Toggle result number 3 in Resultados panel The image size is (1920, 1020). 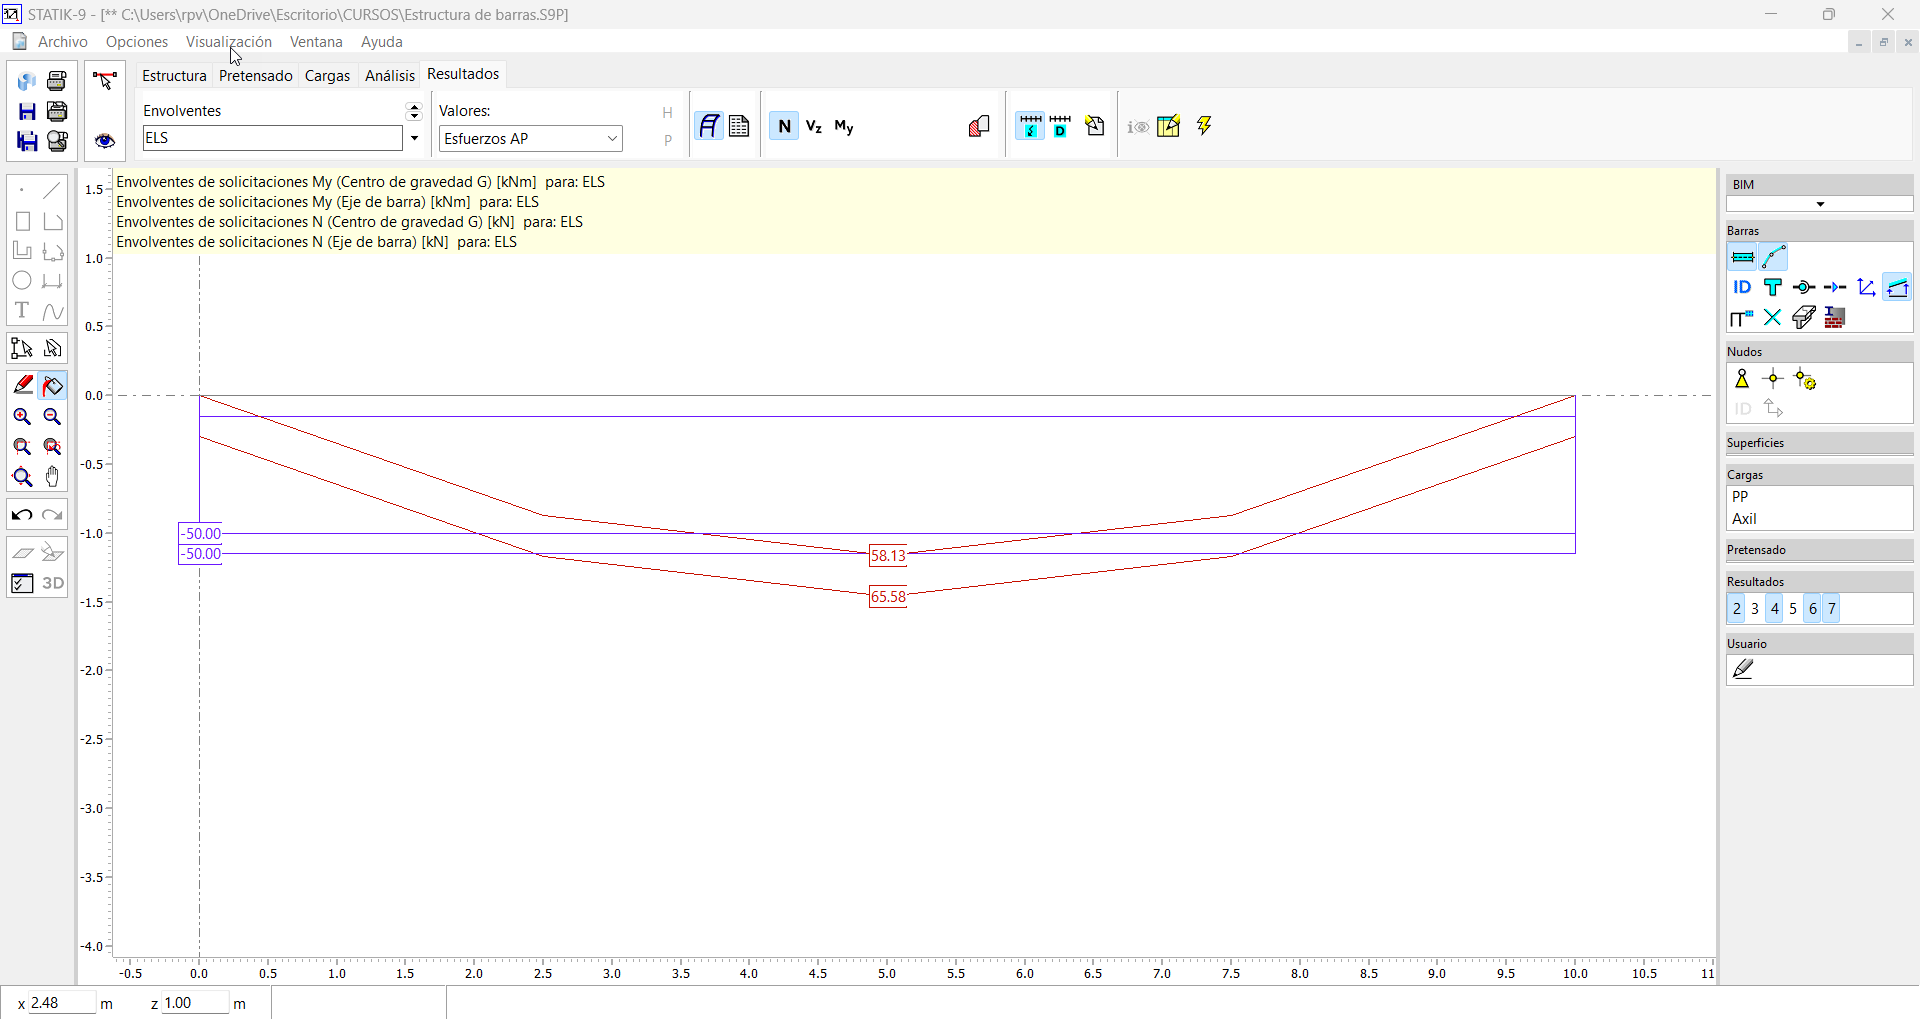click(x=1755, y=609)
